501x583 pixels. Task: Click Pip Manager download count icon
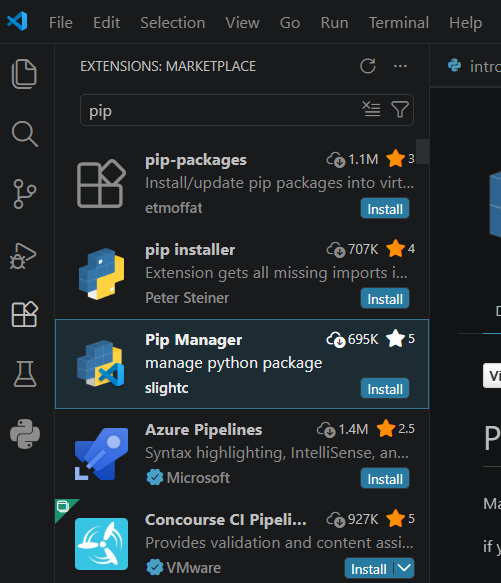click(336, 339)
